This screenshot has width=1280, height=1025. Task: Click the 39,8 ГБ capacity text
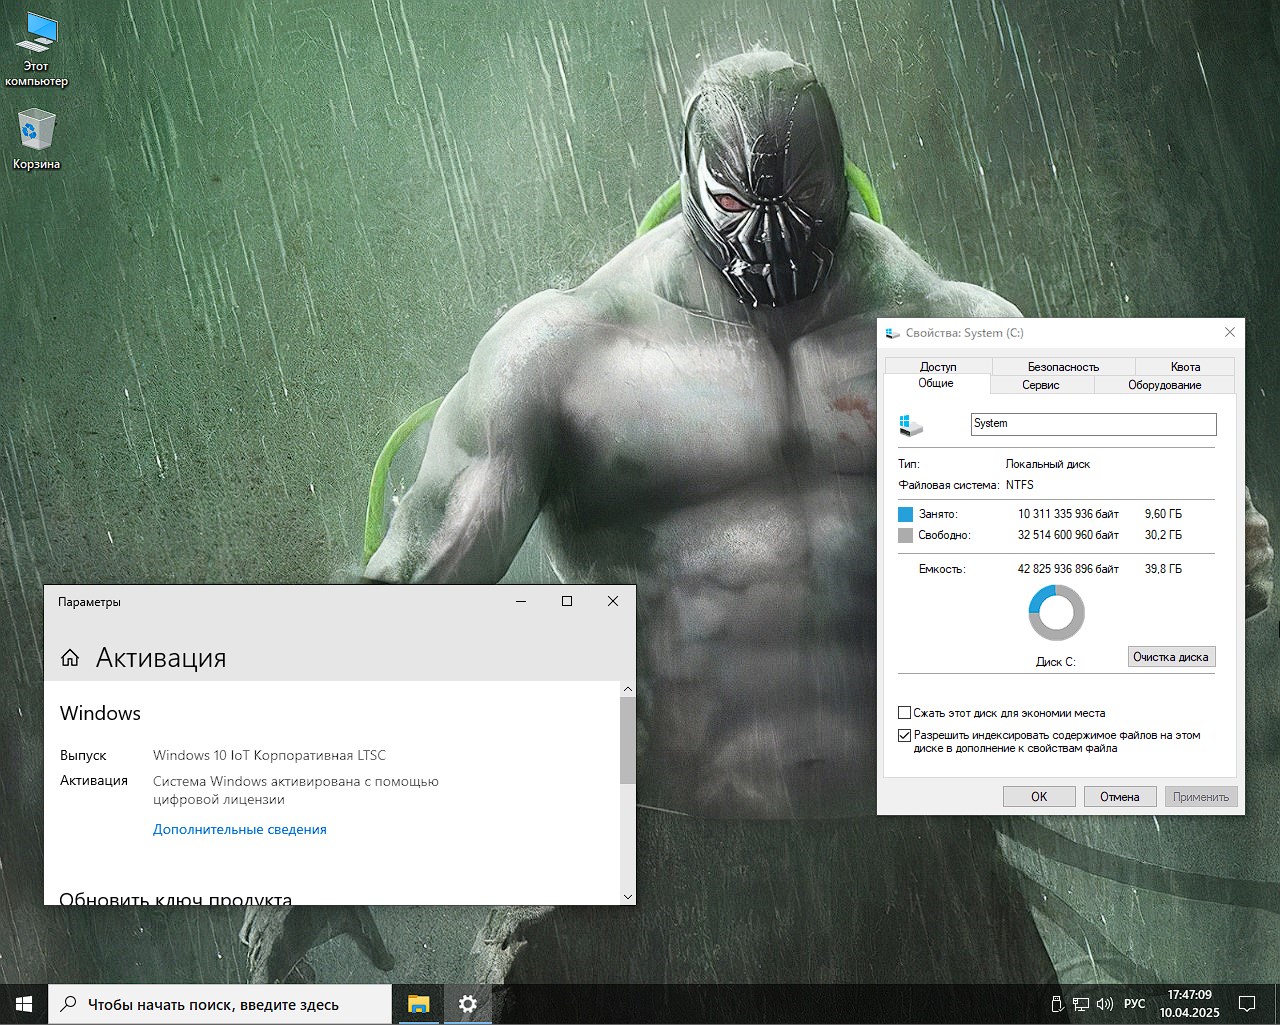(x=1163, y=569)
